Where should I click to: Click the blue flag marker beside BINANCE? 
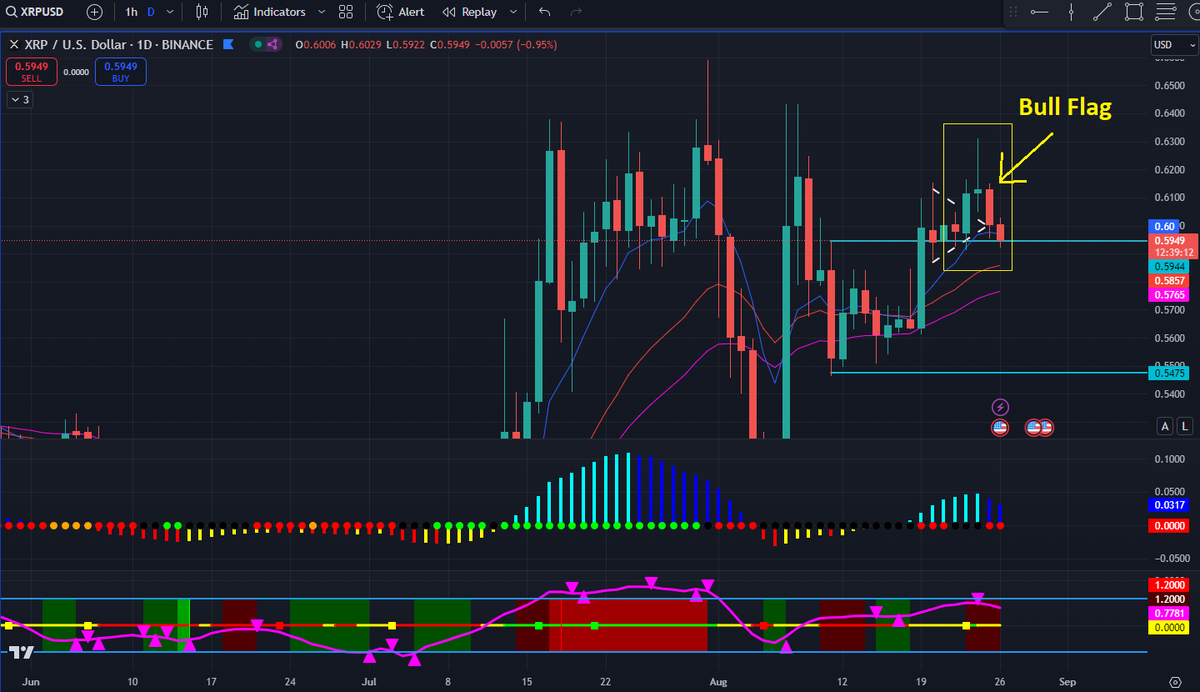coord(228,45)
